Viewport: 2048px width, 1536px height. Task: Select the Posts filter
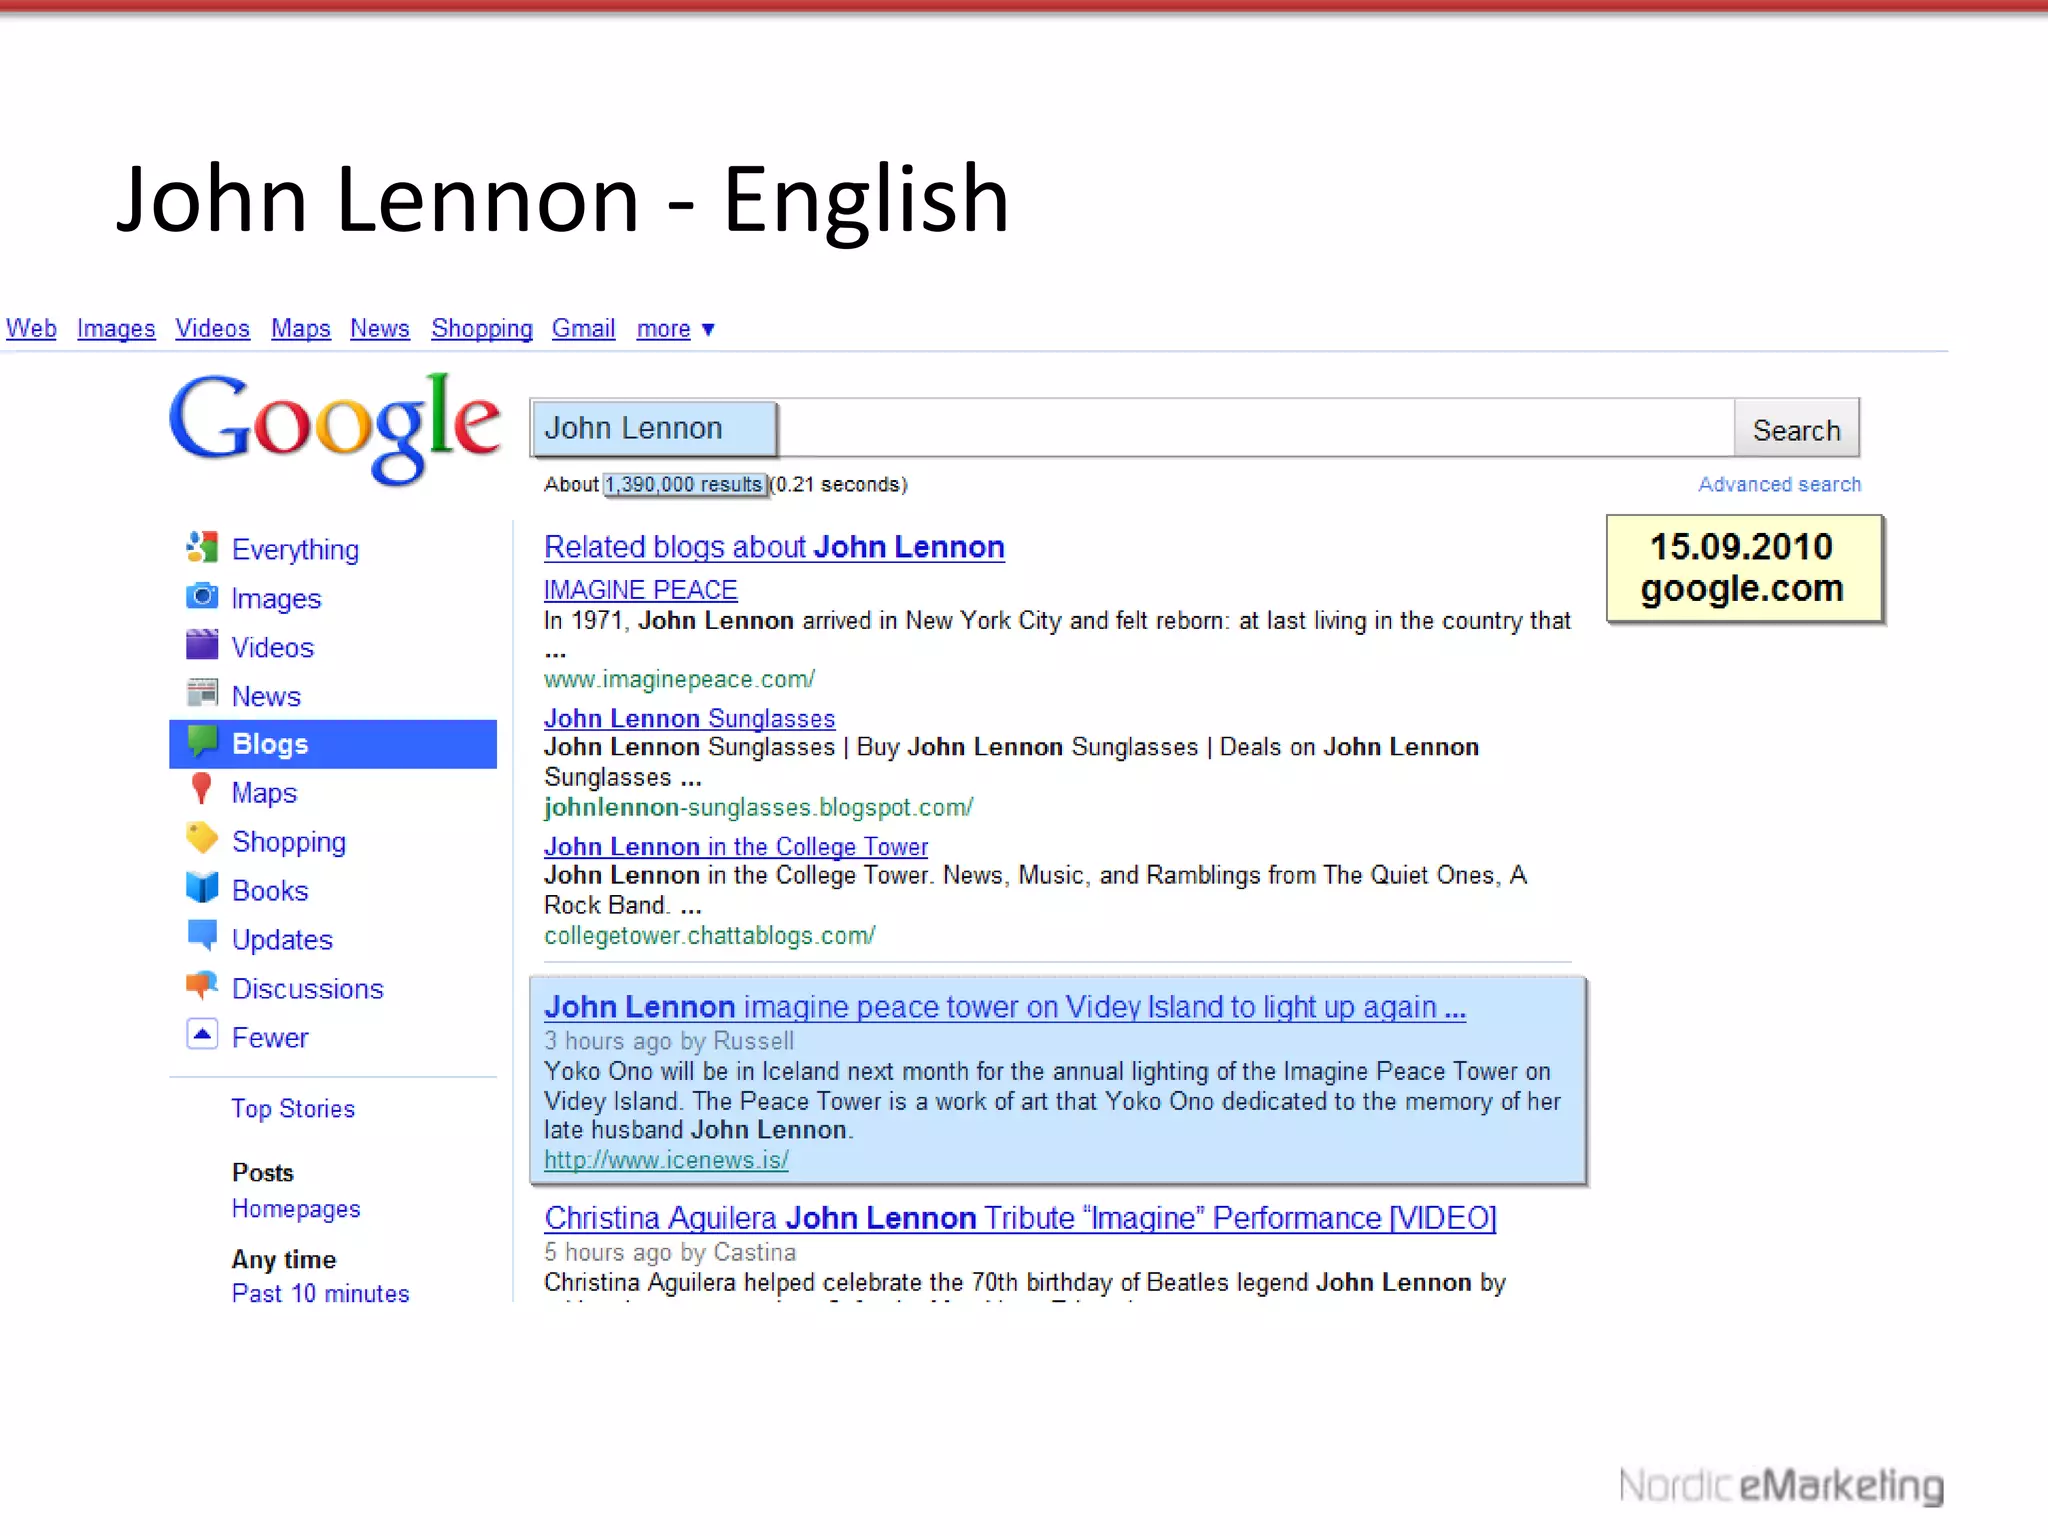263,1172
